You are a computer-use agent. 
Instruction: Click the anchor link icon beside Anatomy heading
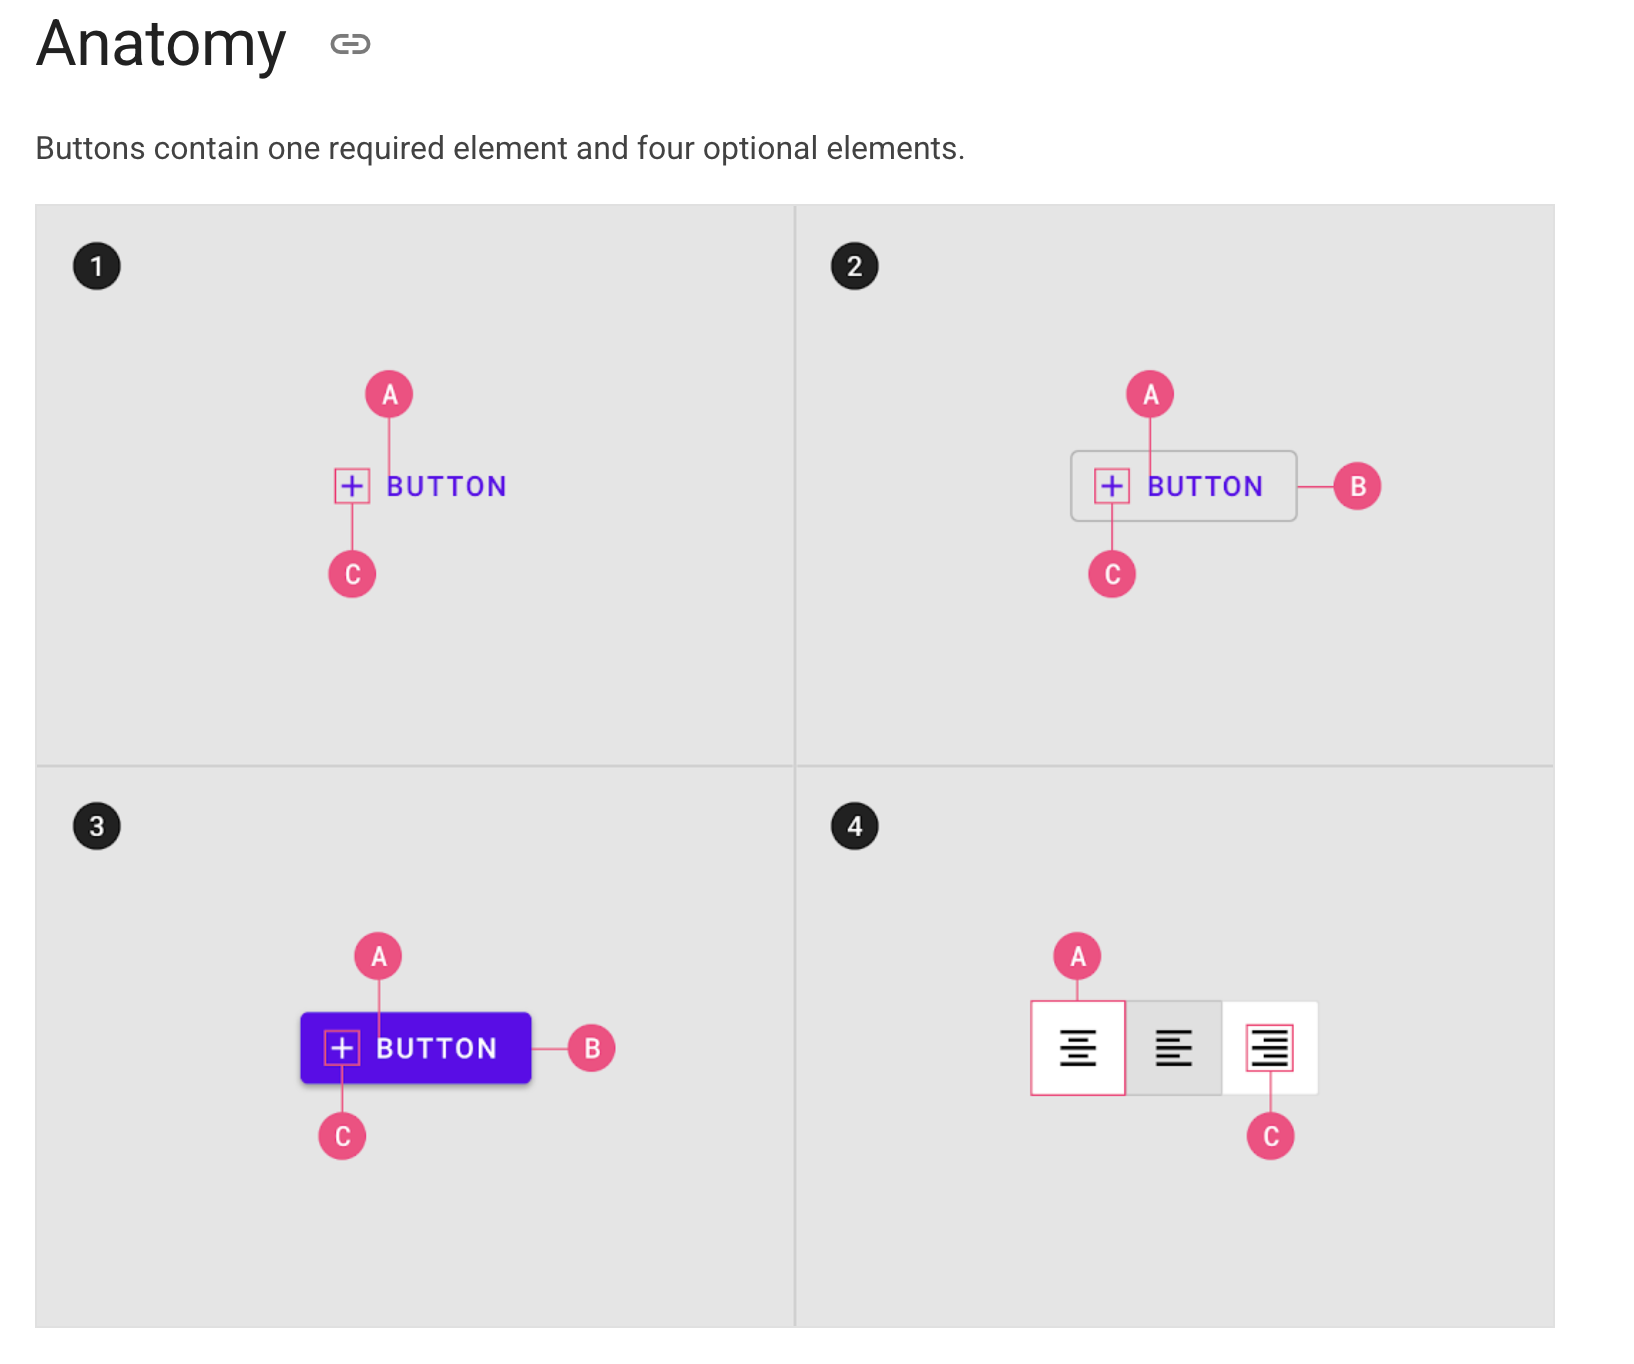[350, 44]
